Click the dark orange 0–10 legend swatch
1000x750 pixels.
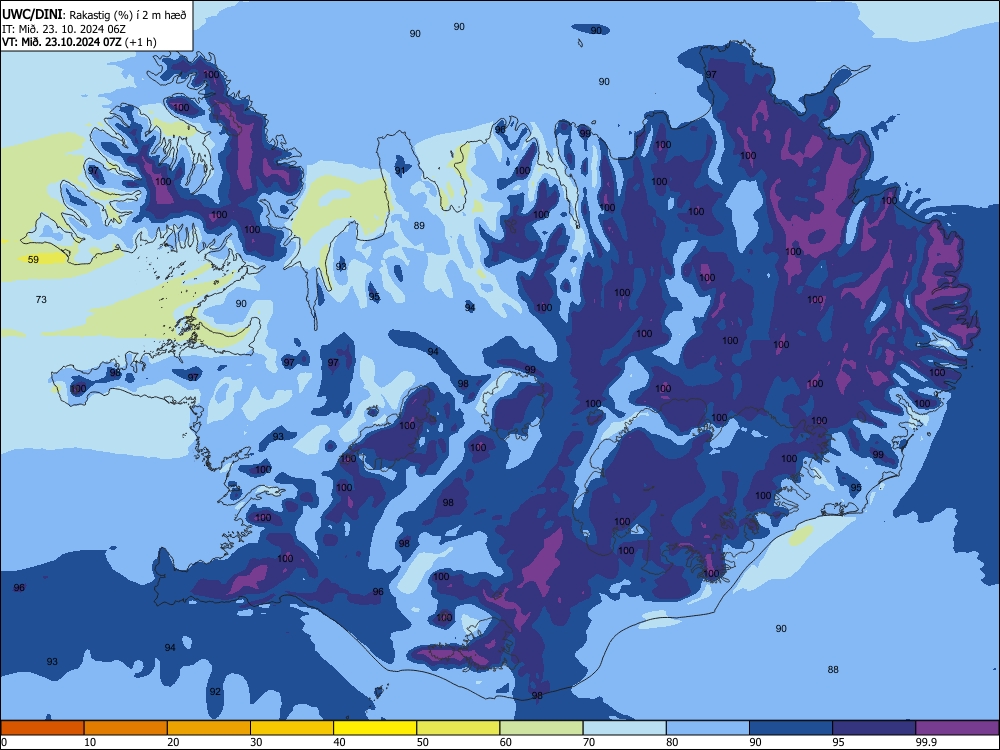[x=42, y=728]
